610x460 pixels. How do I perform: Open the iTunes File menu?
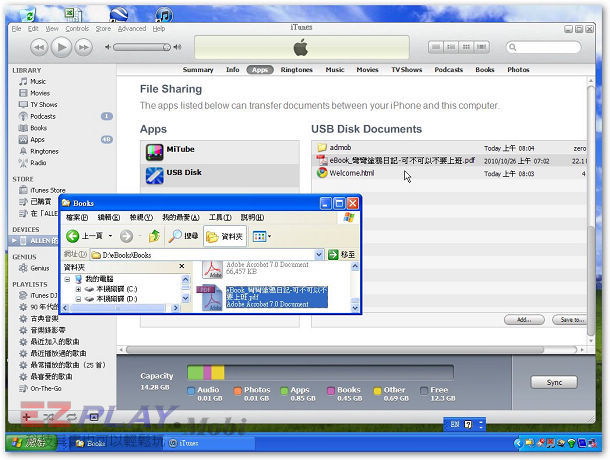tap(16, 28)
